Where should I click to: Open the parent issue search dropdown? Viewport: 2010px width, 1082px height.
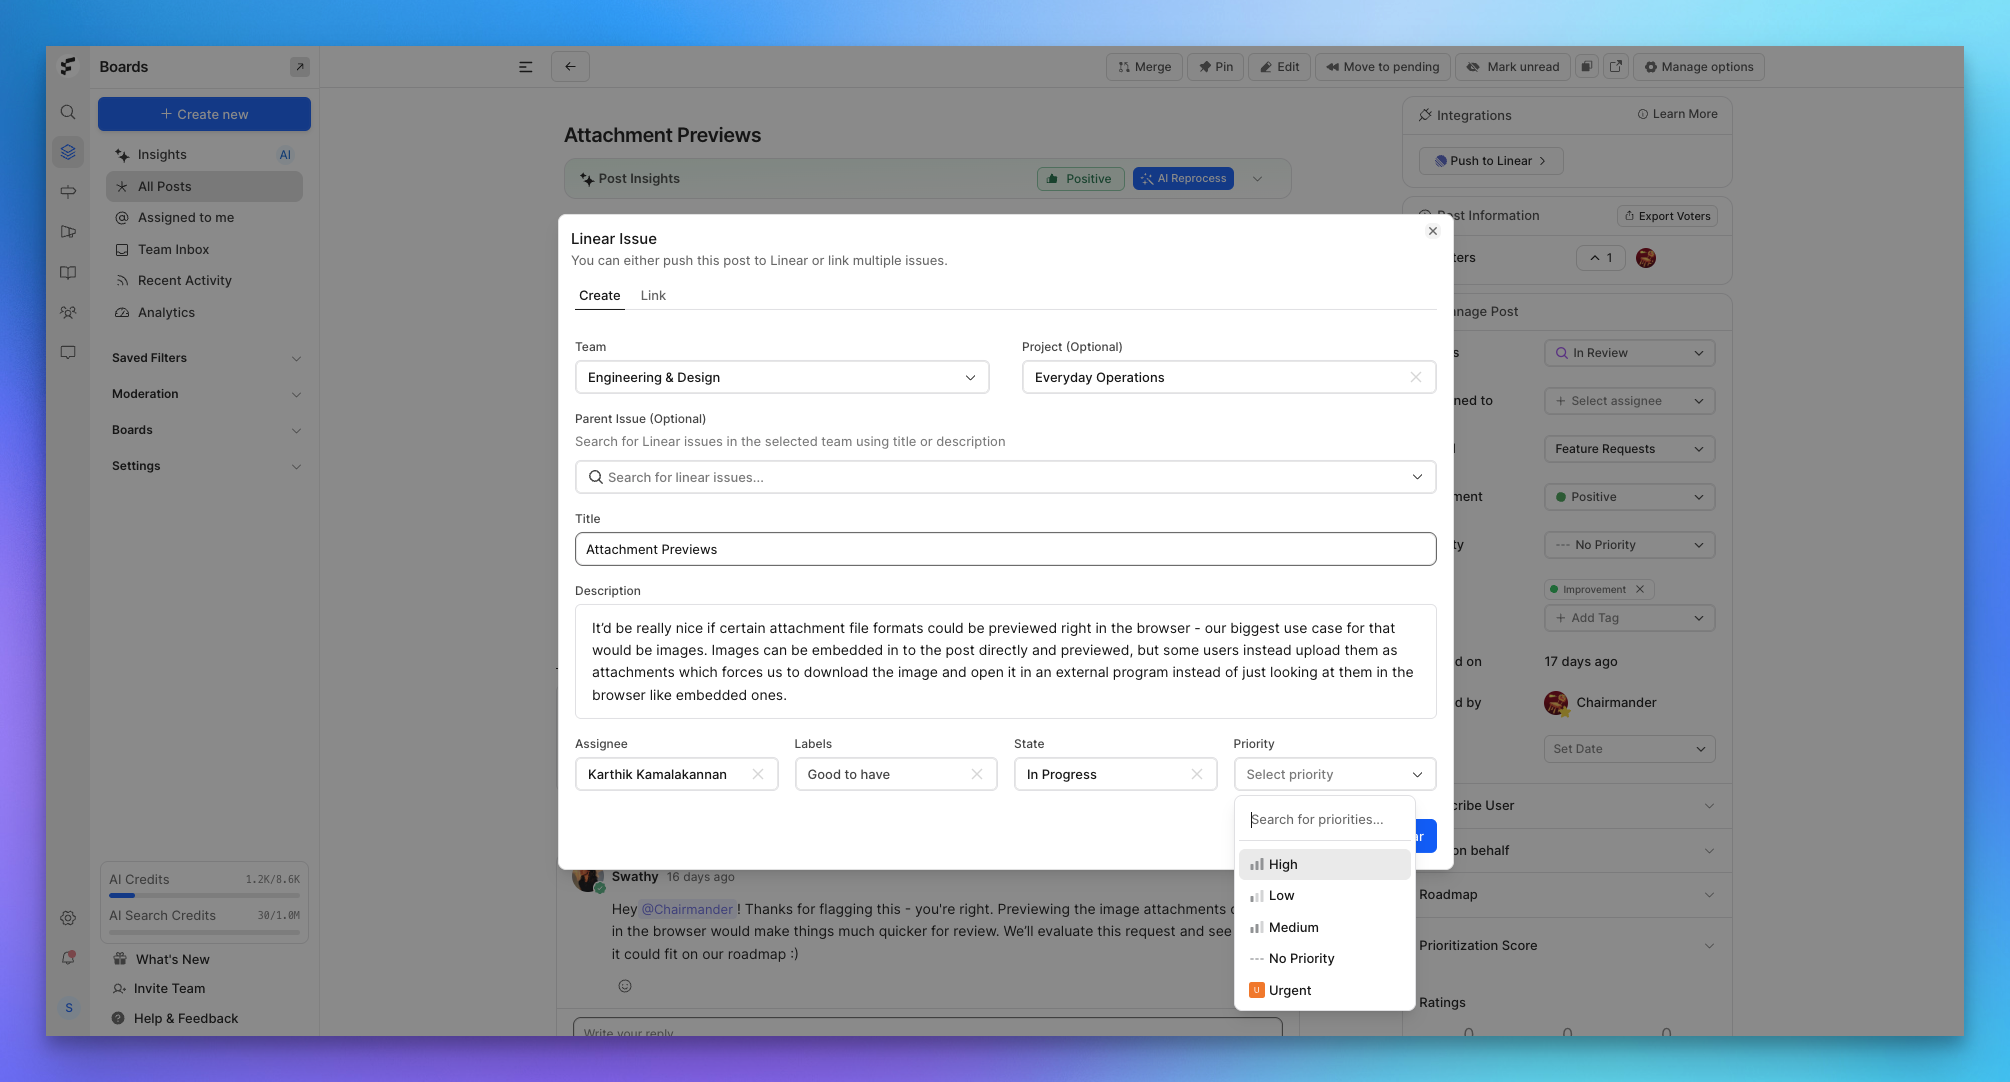[1005, 477]
